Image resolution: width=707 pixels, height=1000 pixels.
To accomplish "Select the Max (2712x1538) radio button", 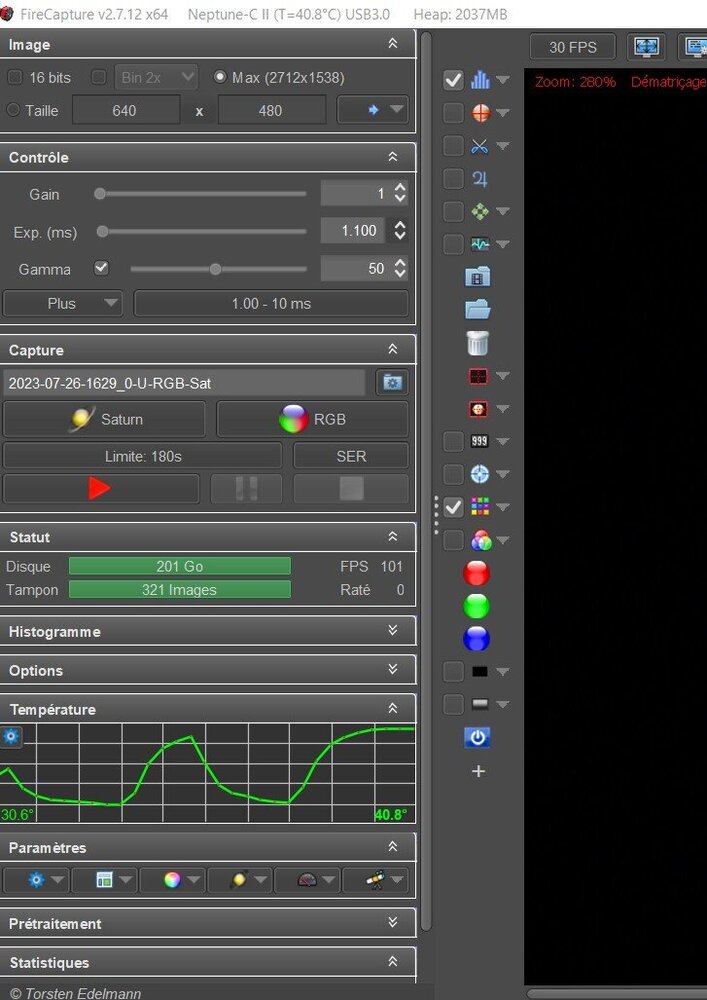I will coord(220,77).
